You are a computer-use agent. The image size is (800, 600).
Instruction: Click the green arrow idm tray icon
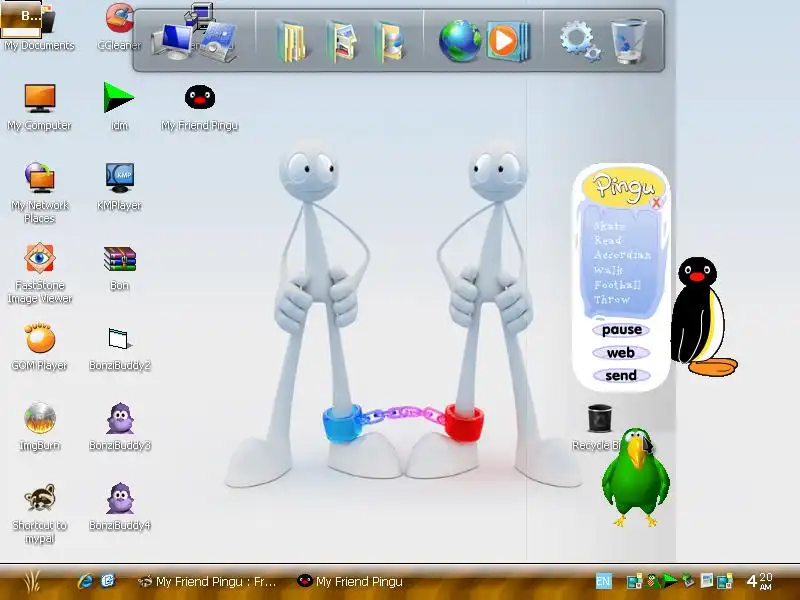click(669, 581)
